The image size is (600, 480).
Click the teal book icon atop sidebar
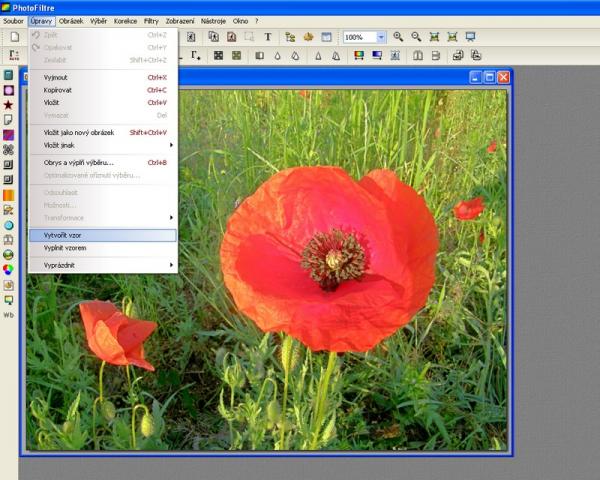pos(8,75)
